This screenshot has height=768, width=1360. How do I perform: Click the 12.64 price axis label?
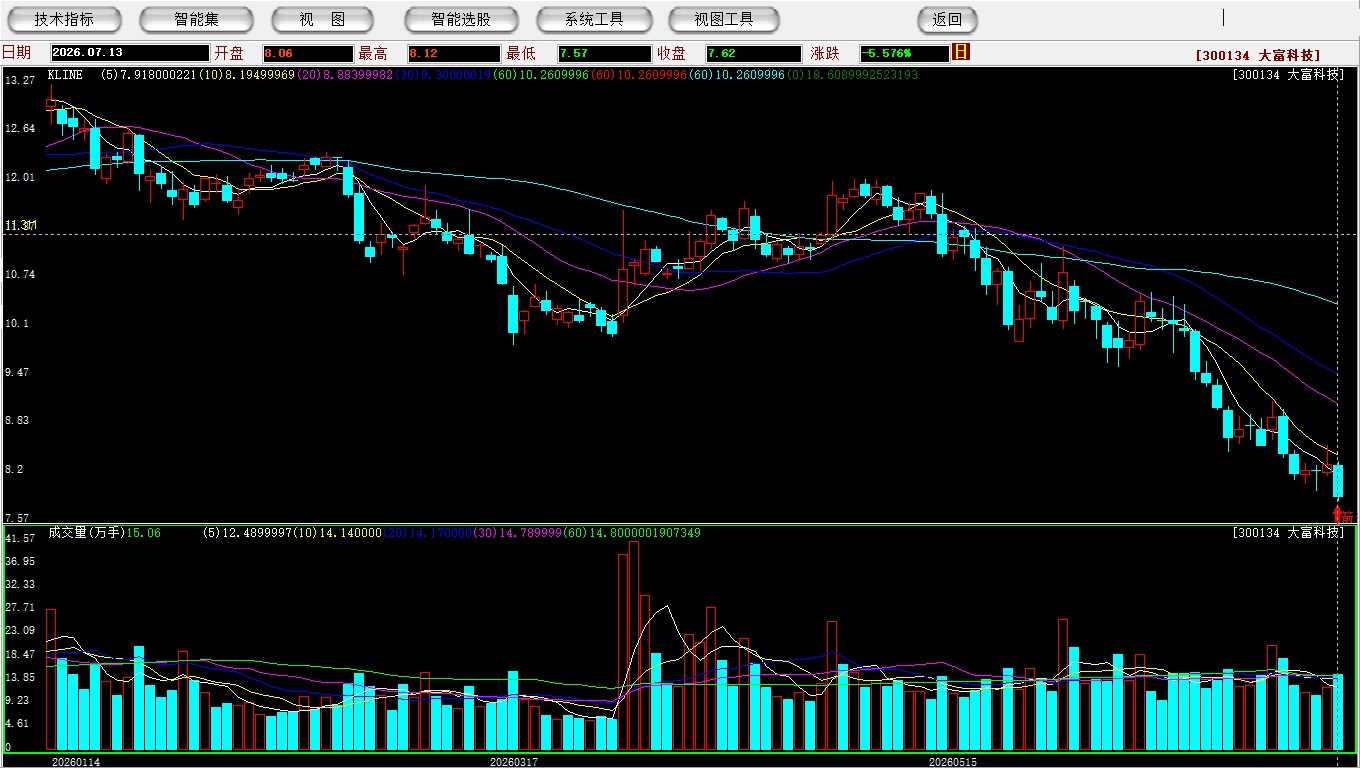pos(20,129)
